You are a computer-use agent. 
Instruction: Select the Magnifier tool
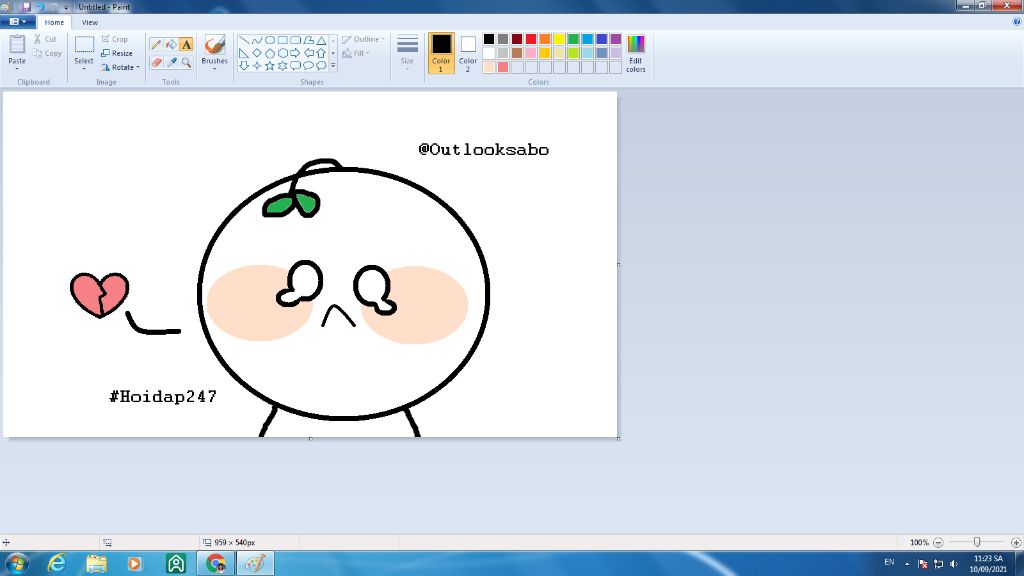186,62
